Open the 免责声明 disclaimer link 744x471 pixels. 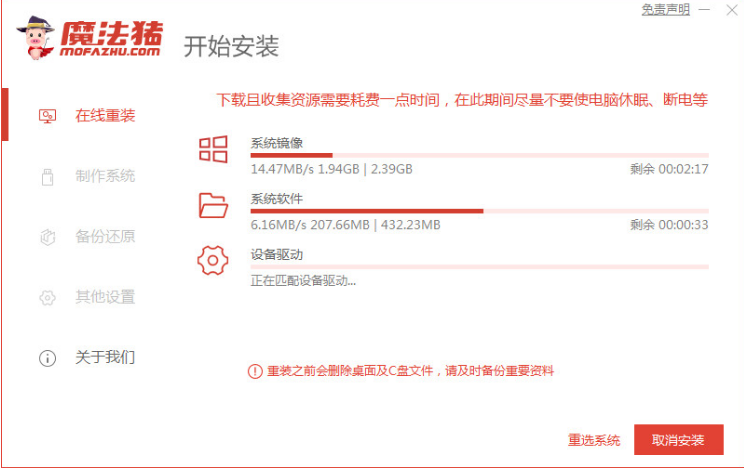click(665, 9)
